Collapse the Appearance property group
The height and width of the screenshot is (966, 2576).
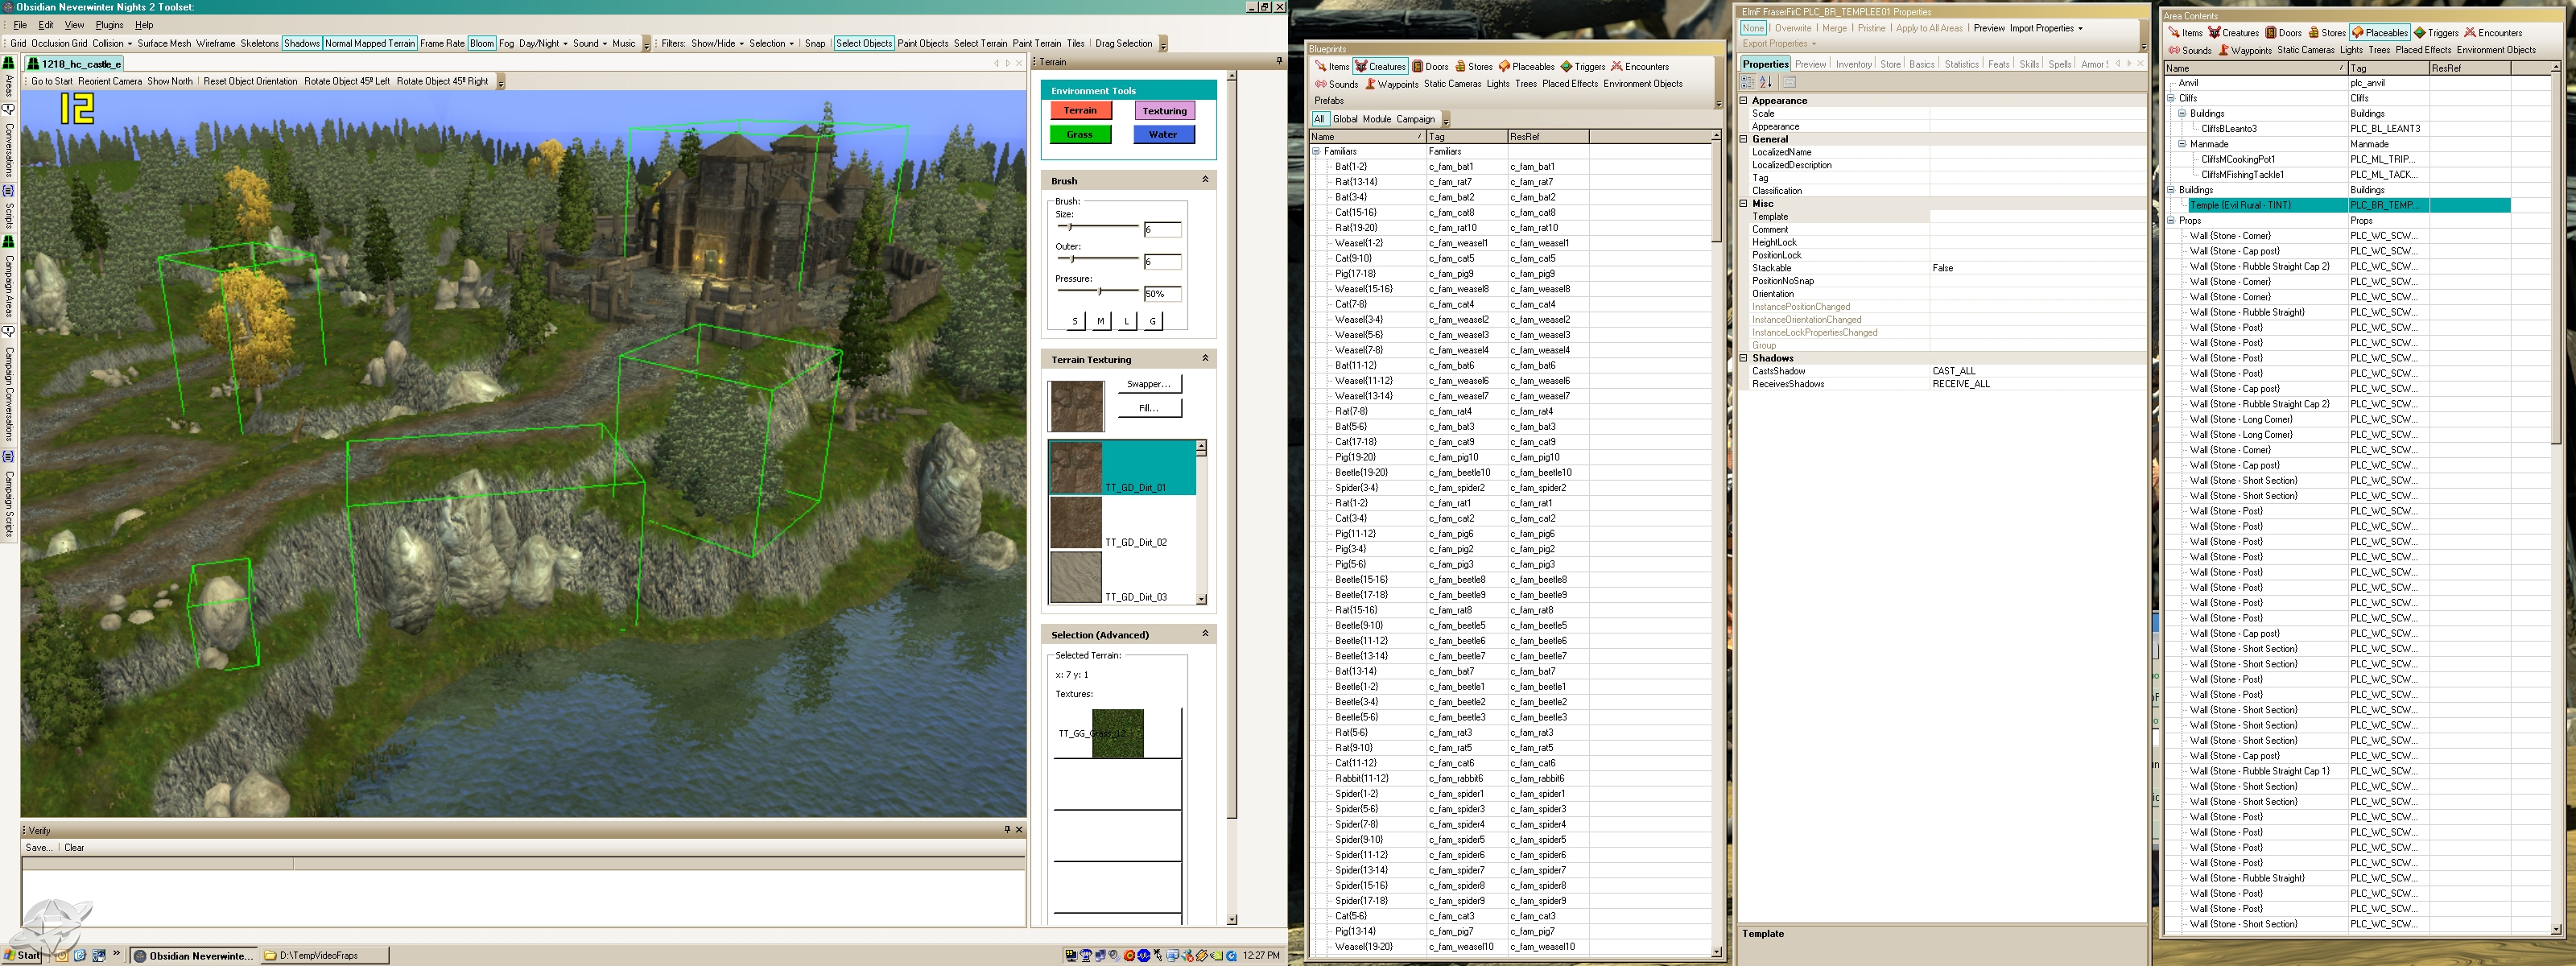click(1744, 100)
